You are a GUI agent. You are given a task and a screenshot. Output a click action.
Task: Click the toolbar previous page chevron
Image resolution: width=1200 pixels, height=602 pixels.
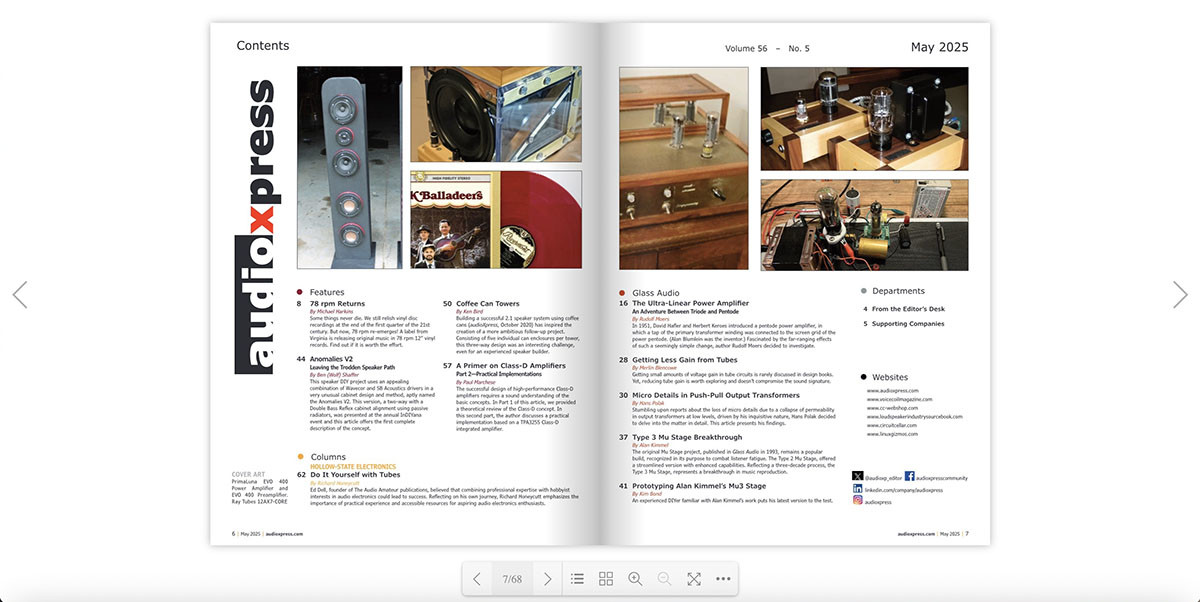(x=477, y=579)
